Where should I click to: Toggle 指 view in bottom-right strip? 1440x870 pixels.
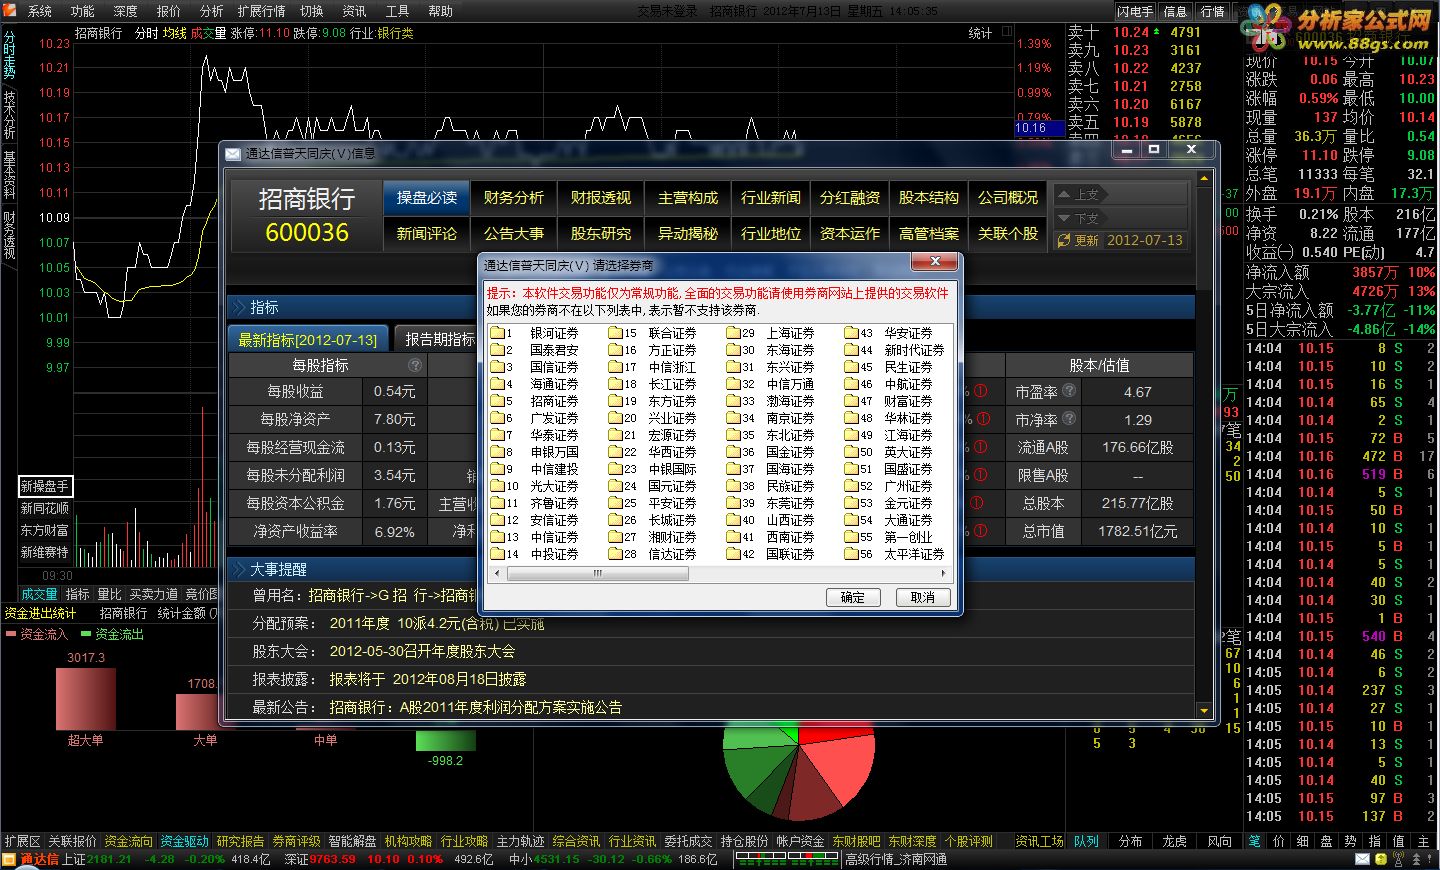[x=1375, y=842]
